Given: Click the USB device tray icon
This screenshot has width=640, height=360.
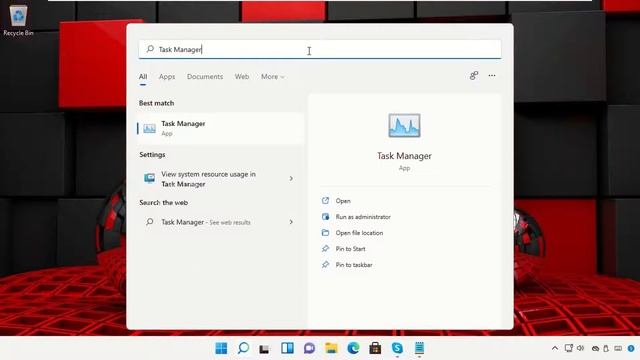Looking at the screenshot, I should tap(606, 349).
